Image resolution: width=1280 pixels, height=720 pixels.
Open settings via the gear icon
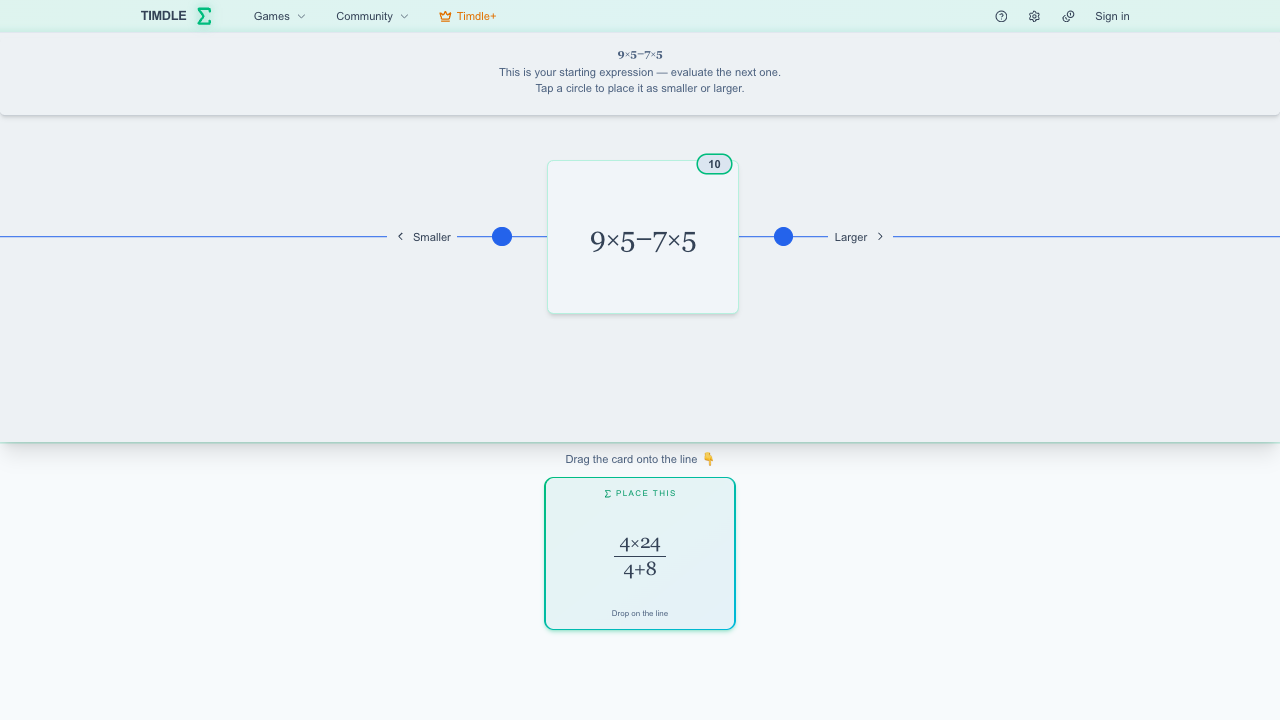[1034, 16]
